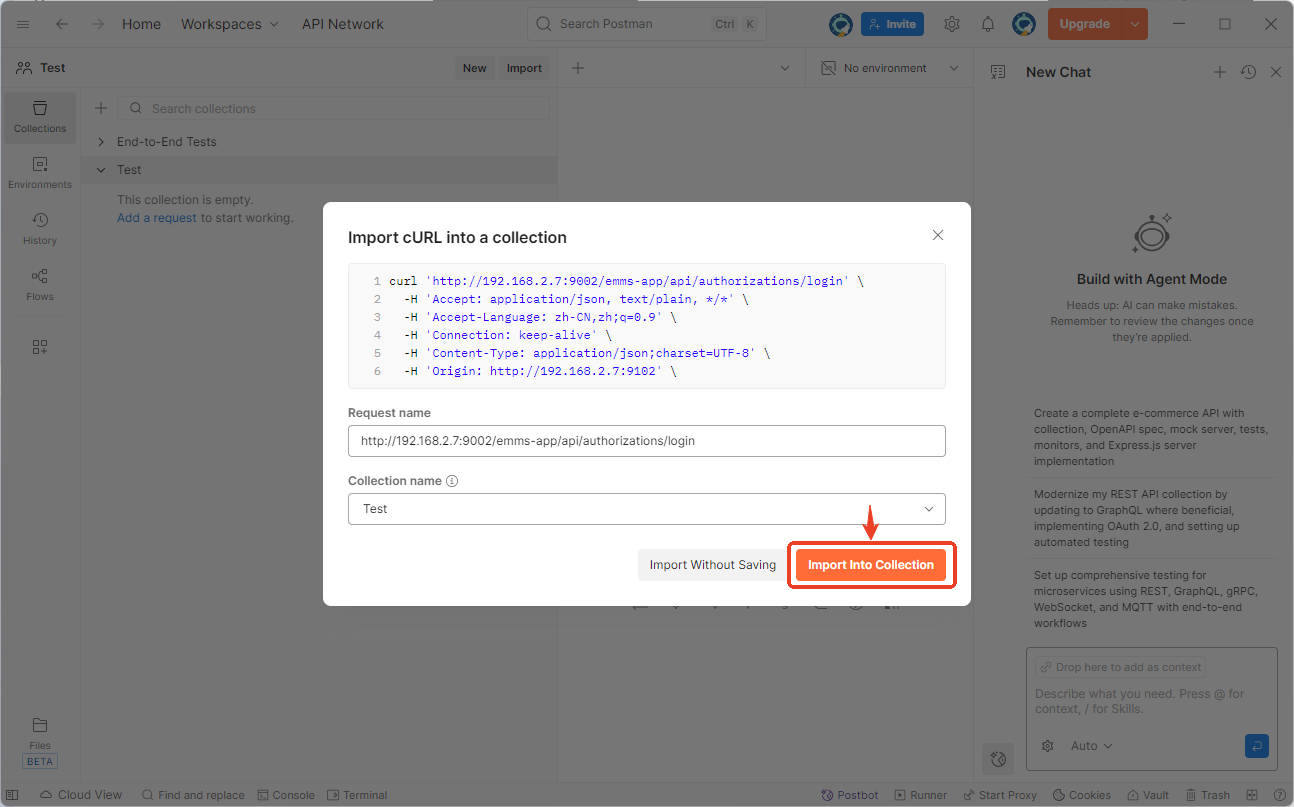Screen dimensions: 1294x807
Task: Open Settings gear in the header
Action: (952, 24)
